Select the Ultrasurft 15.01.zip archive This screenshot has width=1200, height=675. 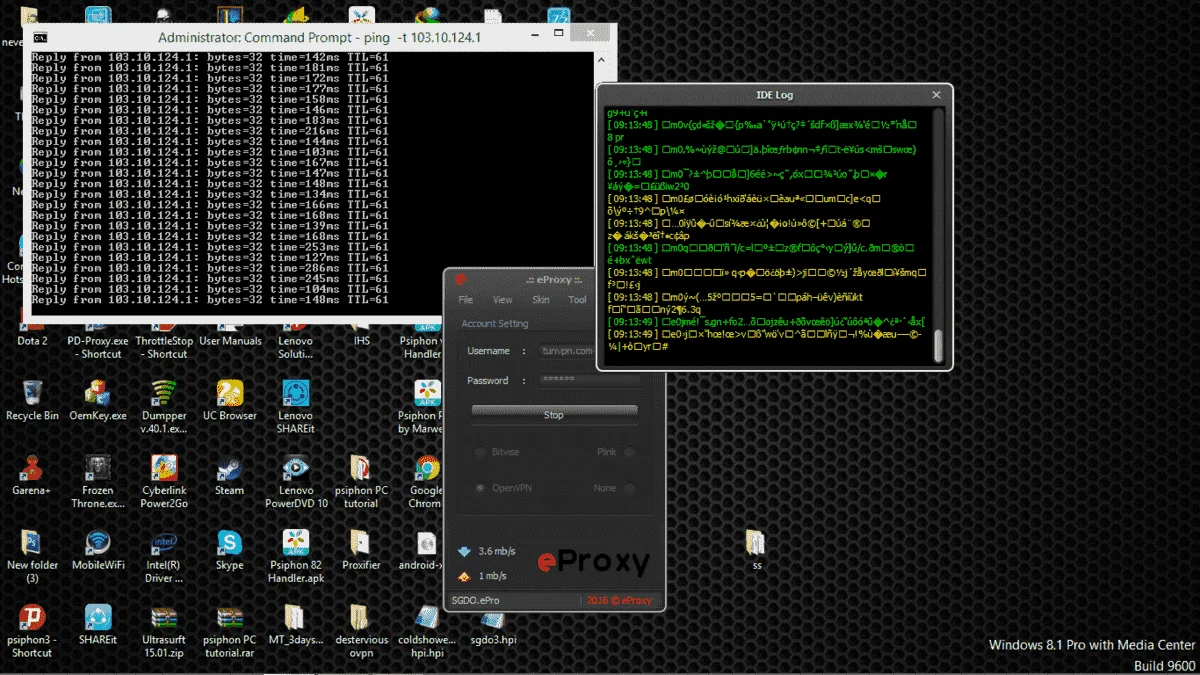pyautogui.click(x=164, y=630)
